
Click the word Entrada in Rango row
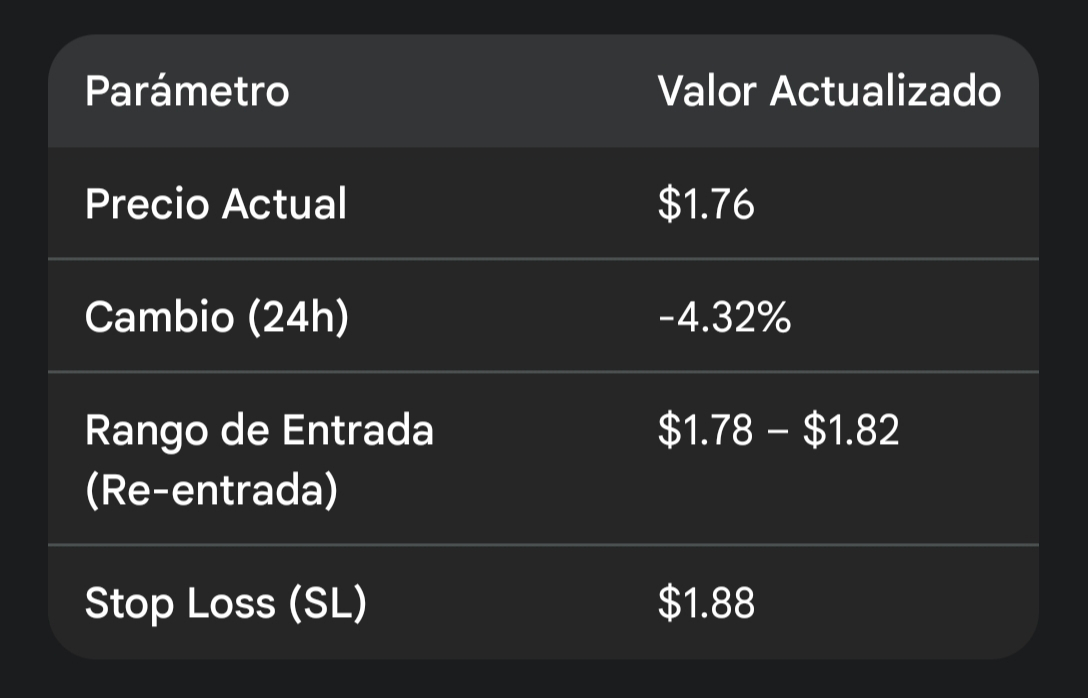click(358, 430)
